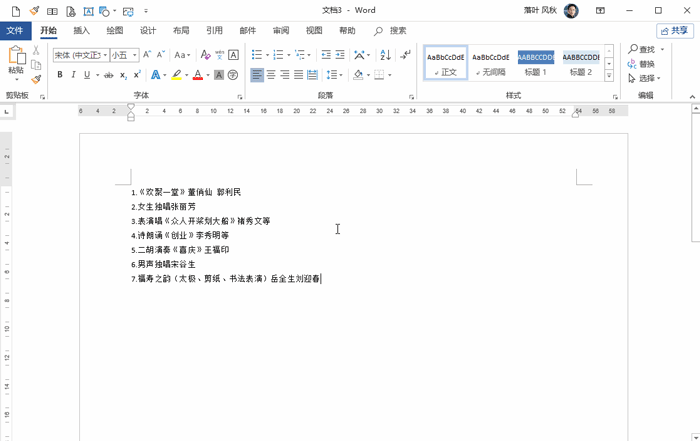The image size is (700, 441).
Task: Center-align the paragraph text
Action: 271,75
